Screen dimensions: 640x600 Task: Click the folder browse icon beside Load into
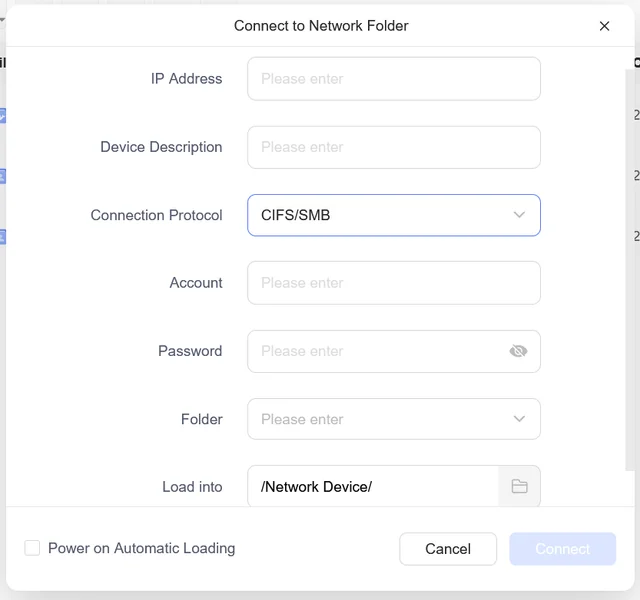(519, 487)
